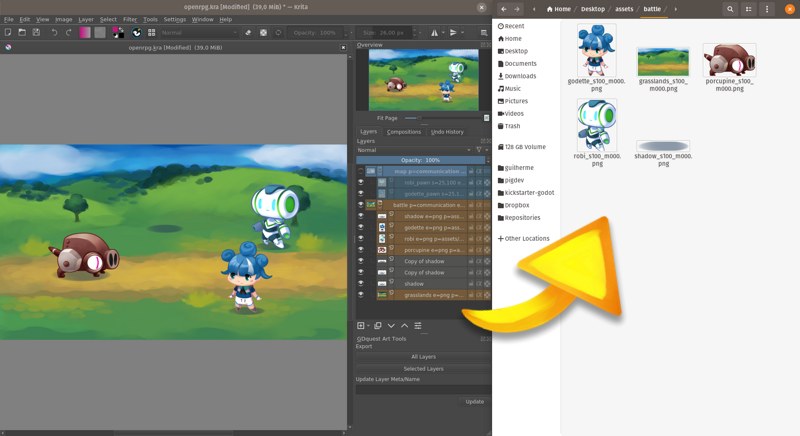The image size is (800, 436).
Task: Click the Selected Layers export button
Action: pyautogui.click(x=423, y=369)
